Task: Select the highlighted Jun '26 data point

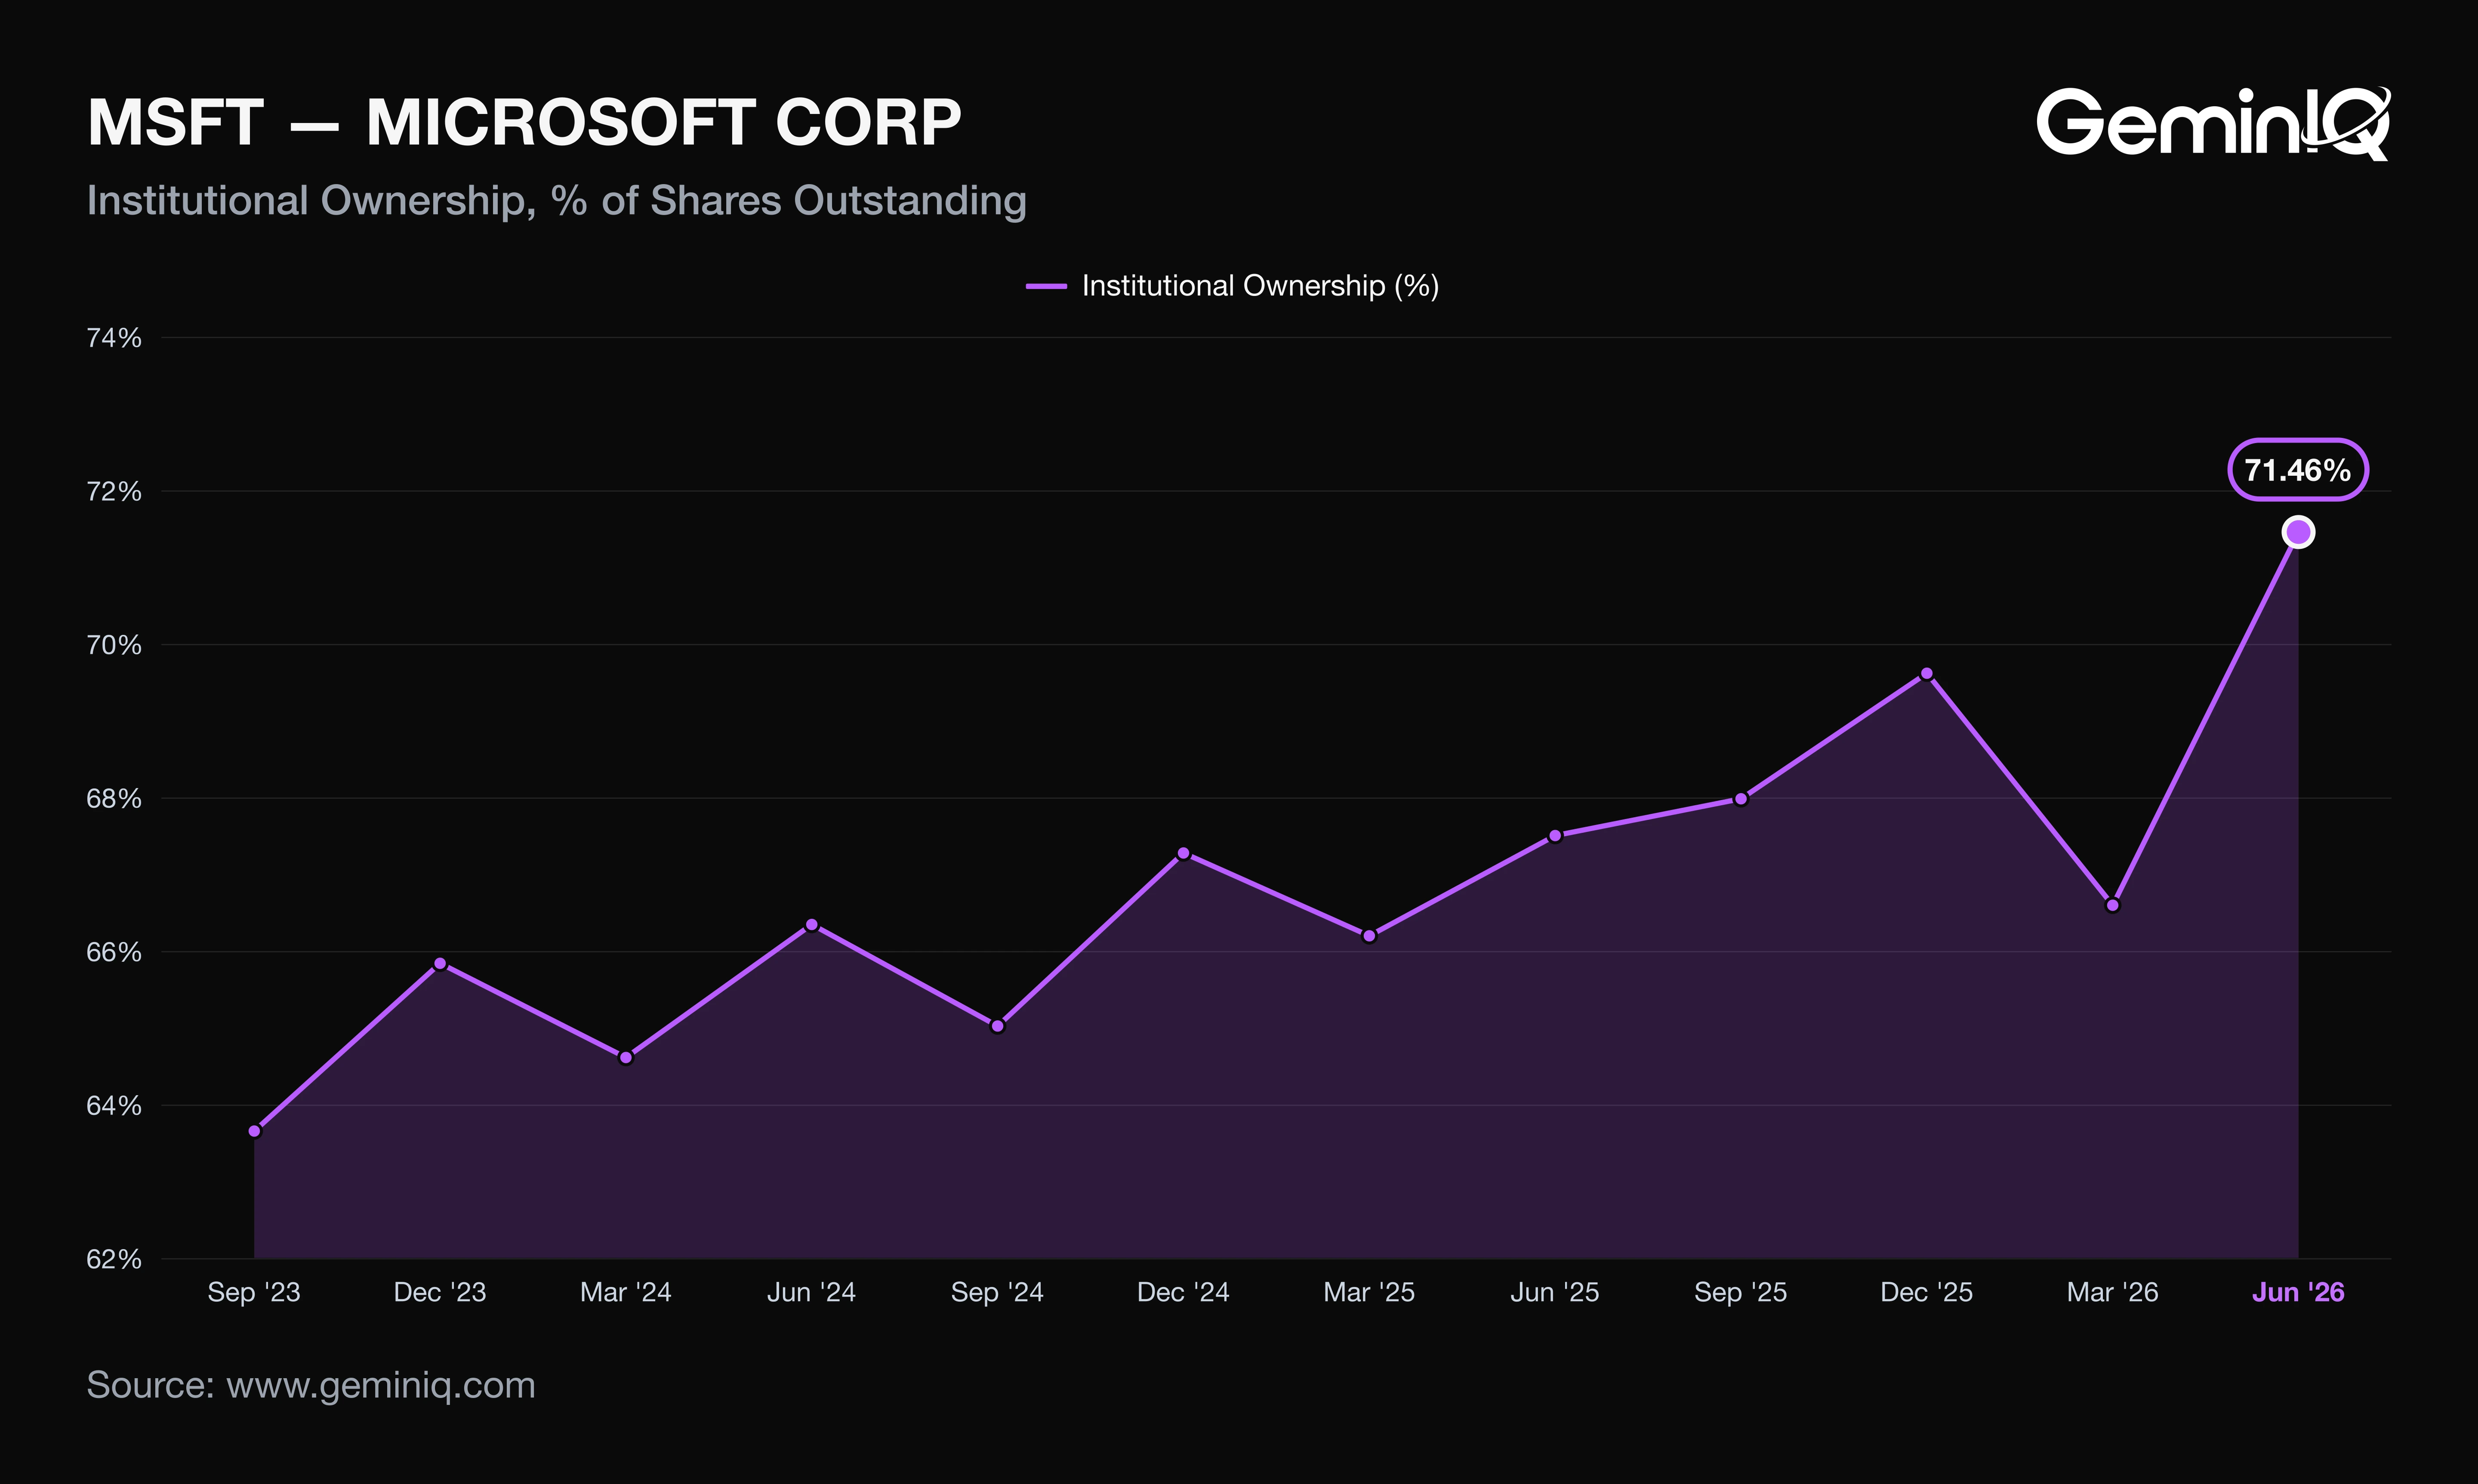Action: pos(2298,532)
